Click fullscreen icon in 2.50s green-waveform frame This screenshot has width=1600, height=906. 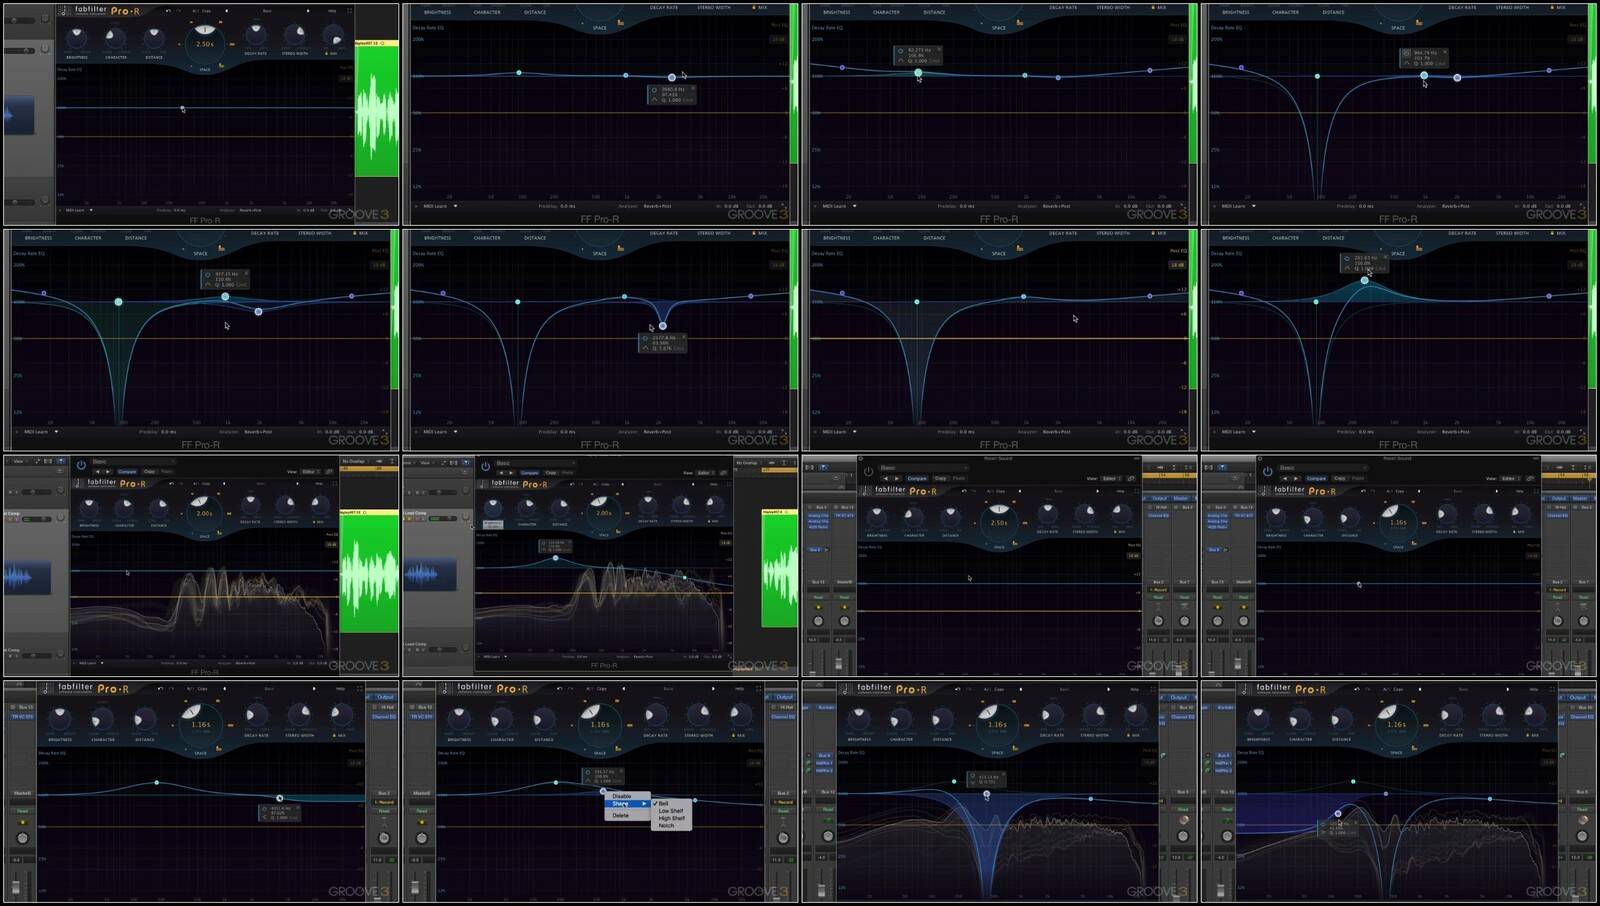click(350, 11)
